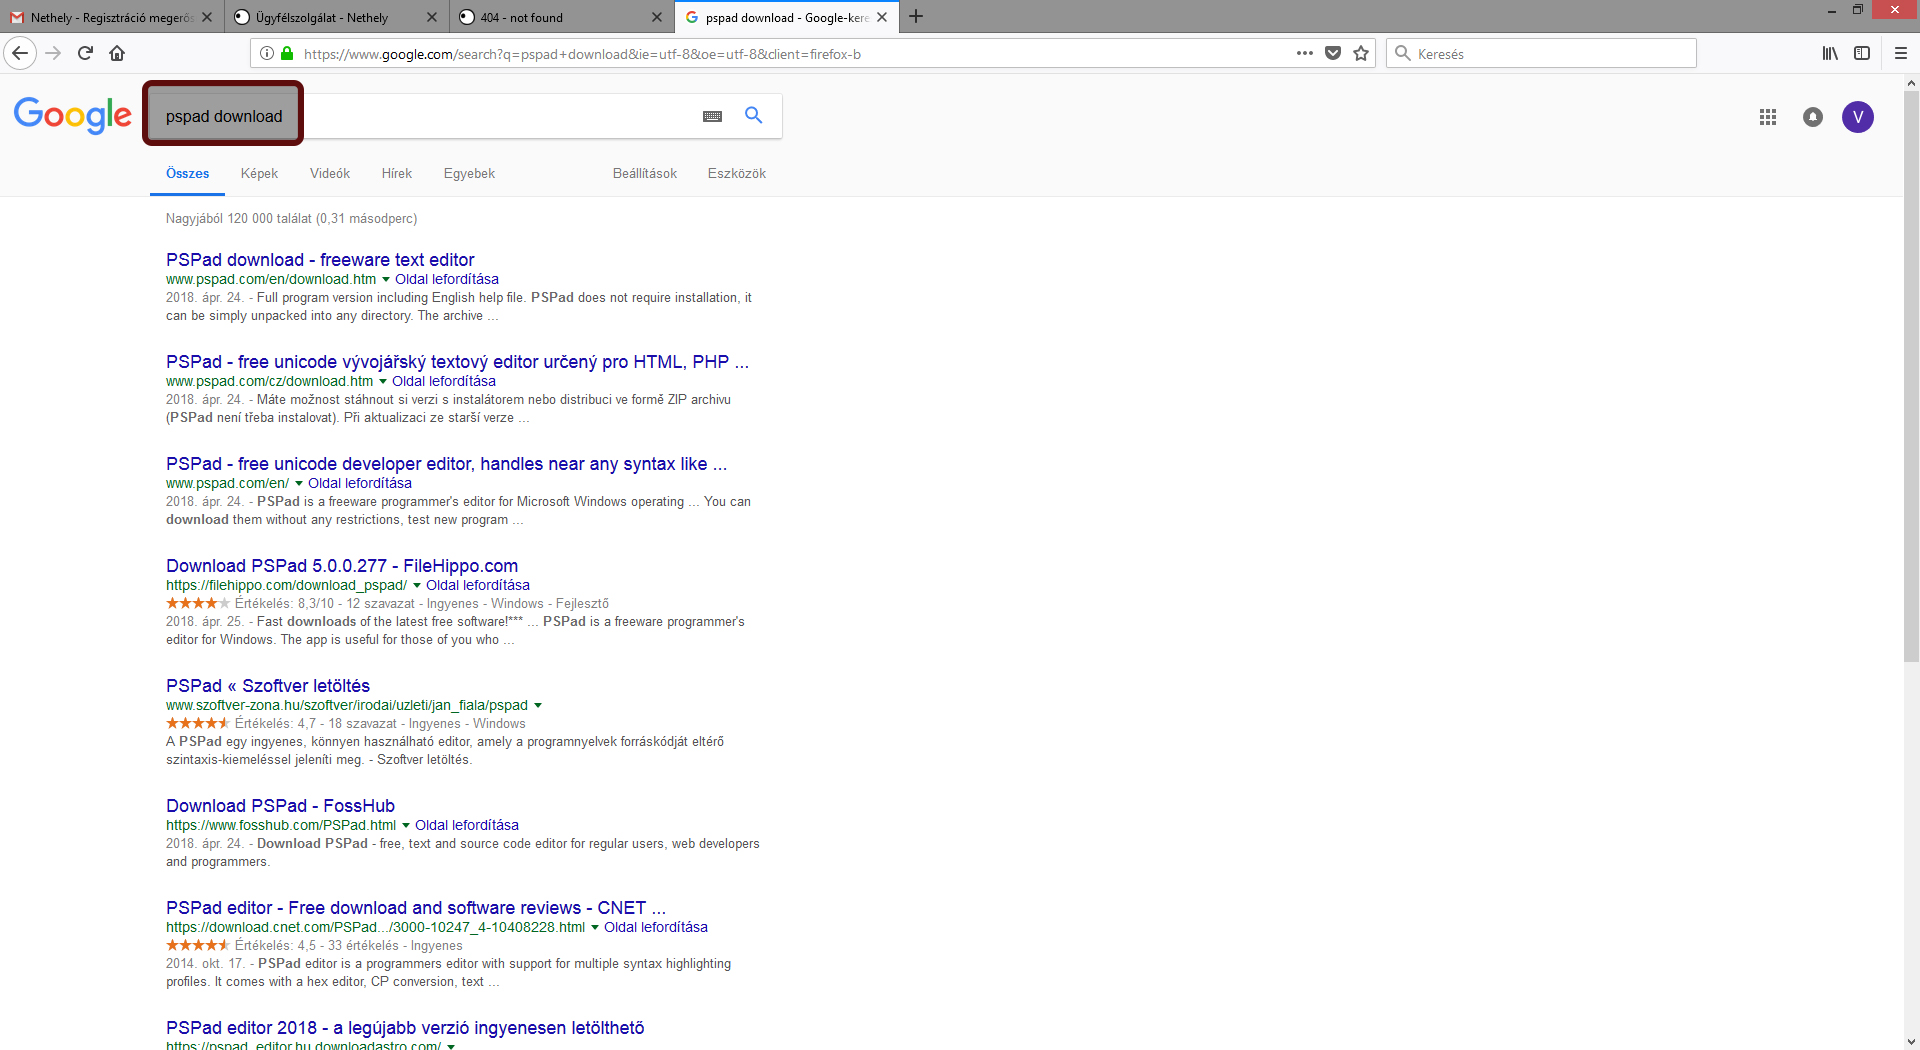Expand dropdown arrow next to filehippo.com URL
The height and width of the screenshot is (1050, 1920).
point(417,586)
